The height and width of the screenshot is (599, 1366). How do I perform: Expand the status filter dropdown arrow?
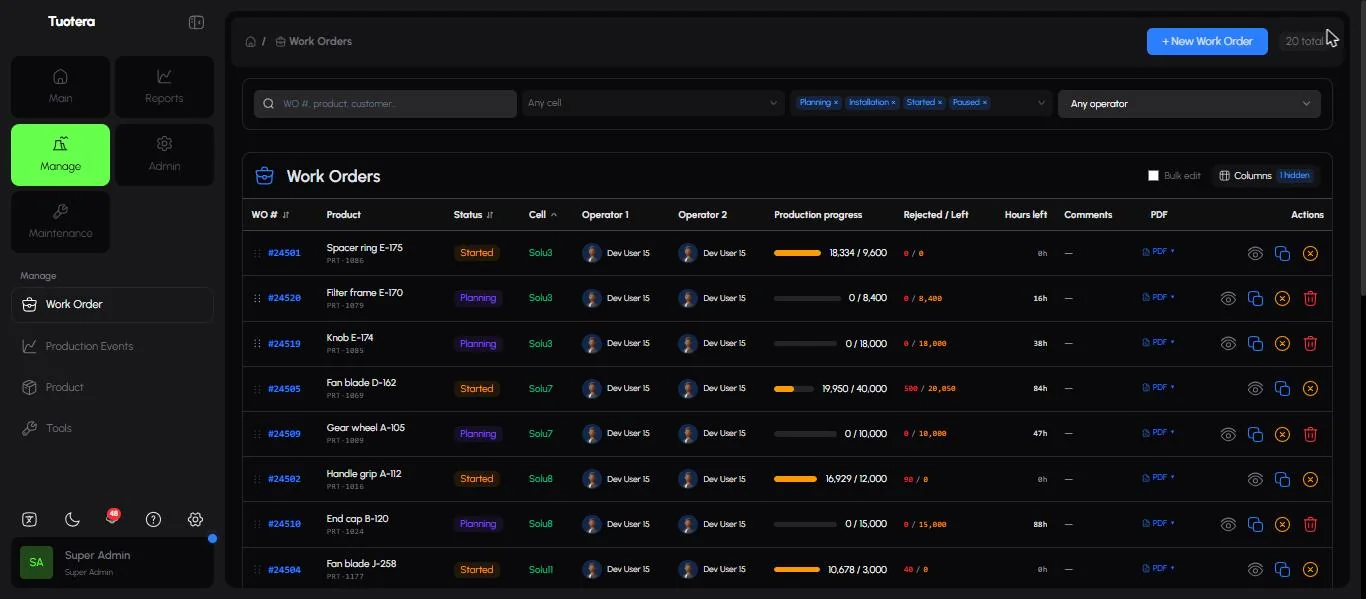point(1041,103)
